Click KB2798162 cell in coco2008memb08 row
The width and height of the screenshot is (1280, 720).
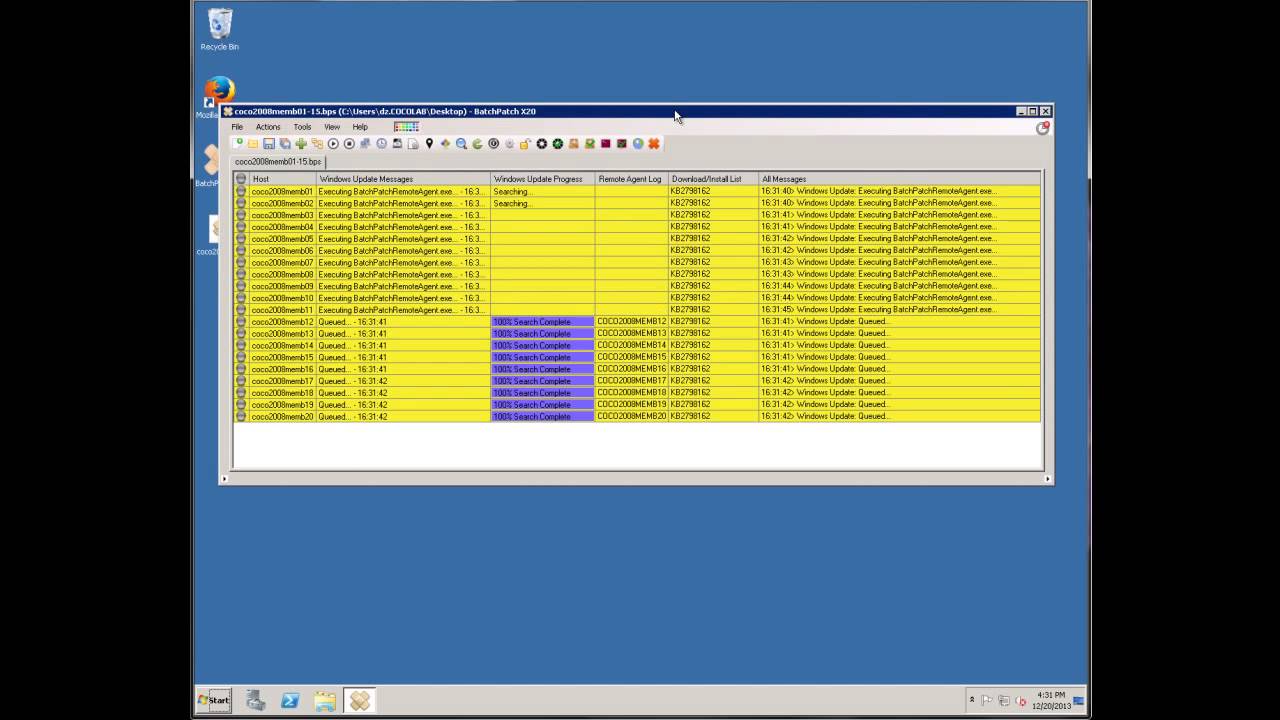[x=713, y=274]
